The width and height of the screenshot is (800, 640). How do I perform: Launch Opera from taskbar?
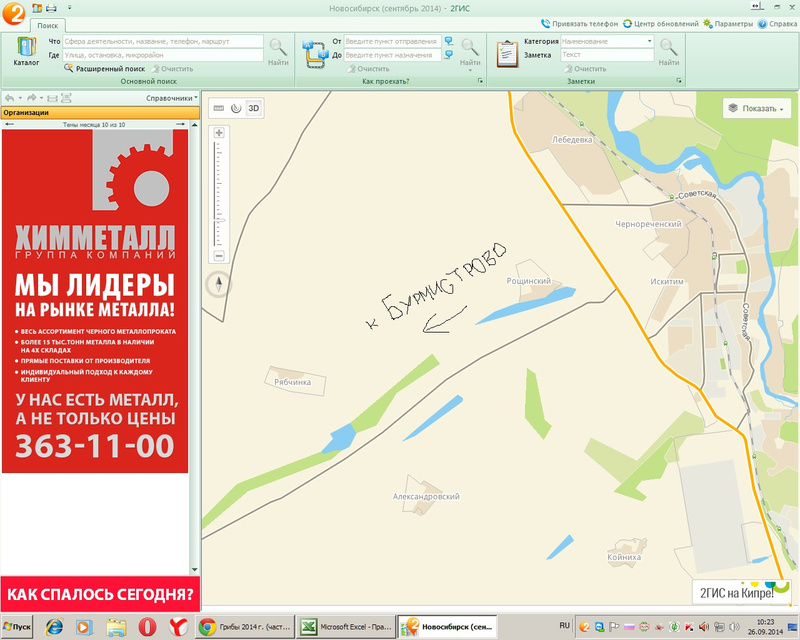click(147, 627)
